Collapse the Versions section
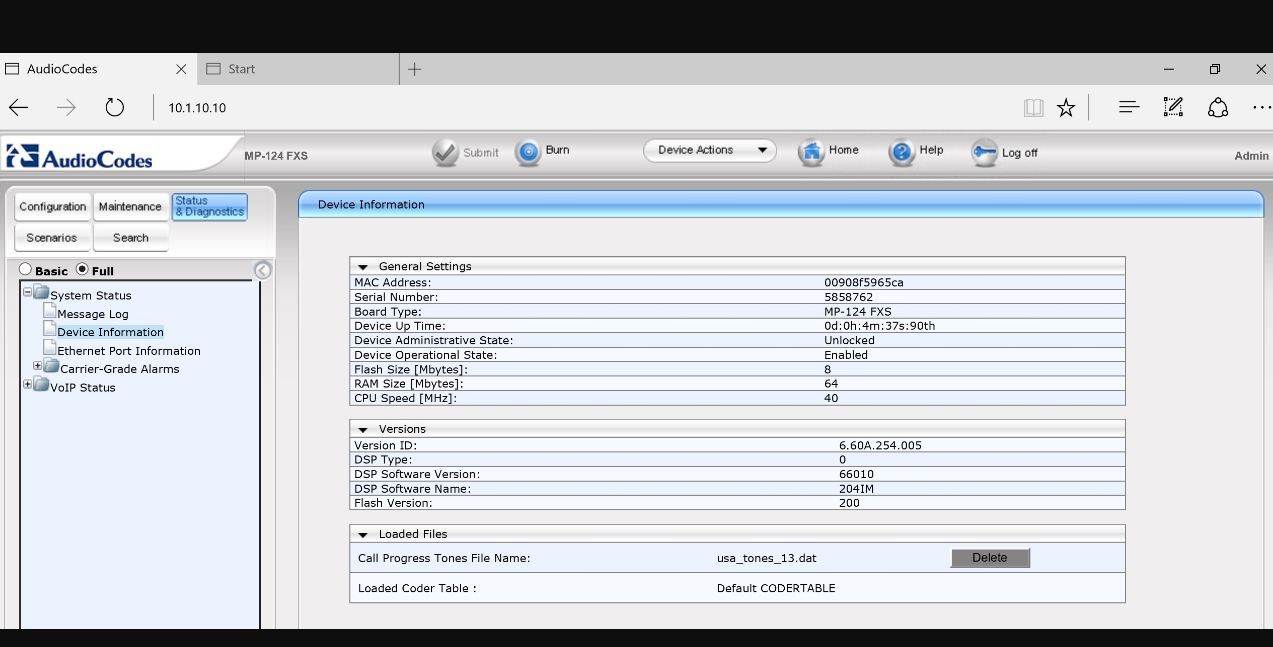Viewport: 1273px width, 647px height. coord(363,430)
